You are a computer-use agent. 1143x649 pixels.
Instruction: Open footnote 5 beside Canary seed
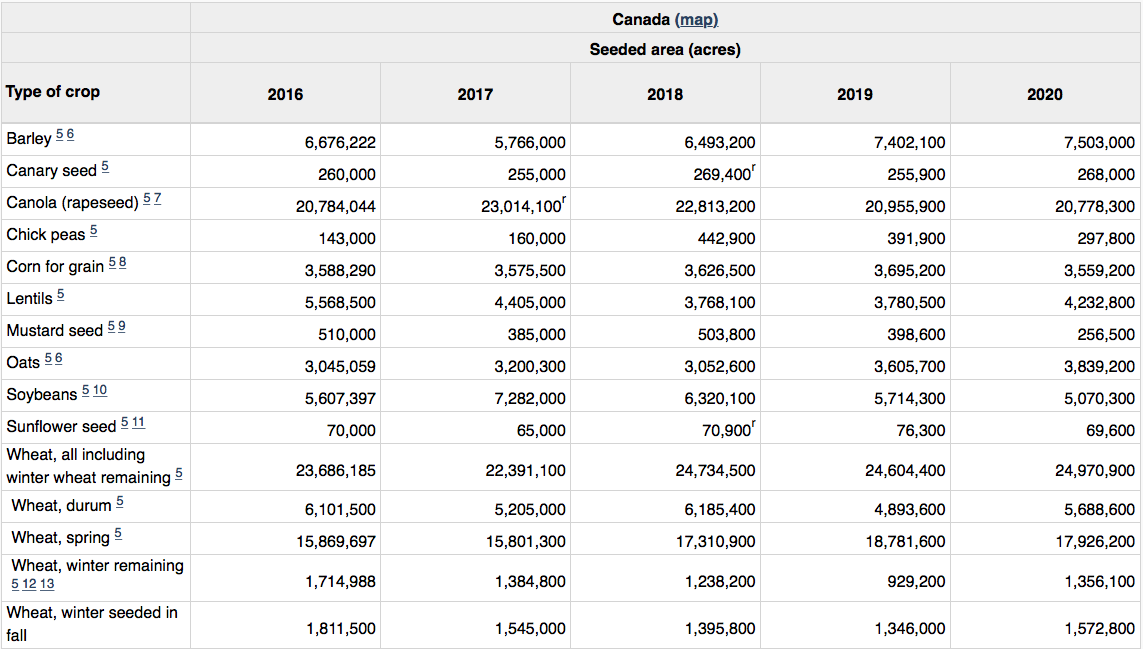tap(105, 167)
